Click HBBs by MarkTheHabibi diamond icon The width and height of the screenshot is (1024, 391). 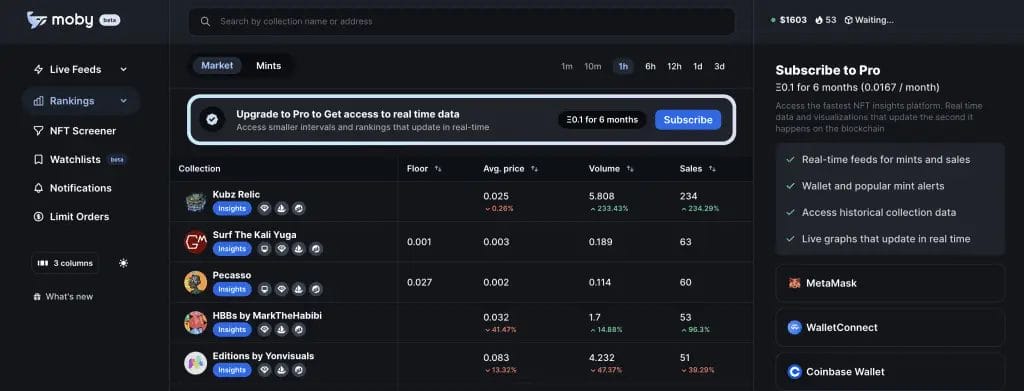click(264, 330)
